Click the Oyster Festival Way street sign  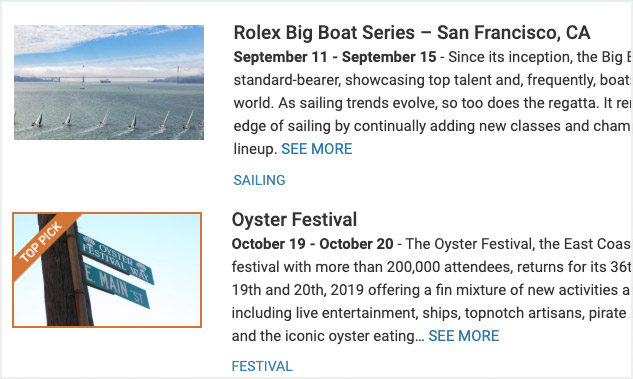(116, 257)
